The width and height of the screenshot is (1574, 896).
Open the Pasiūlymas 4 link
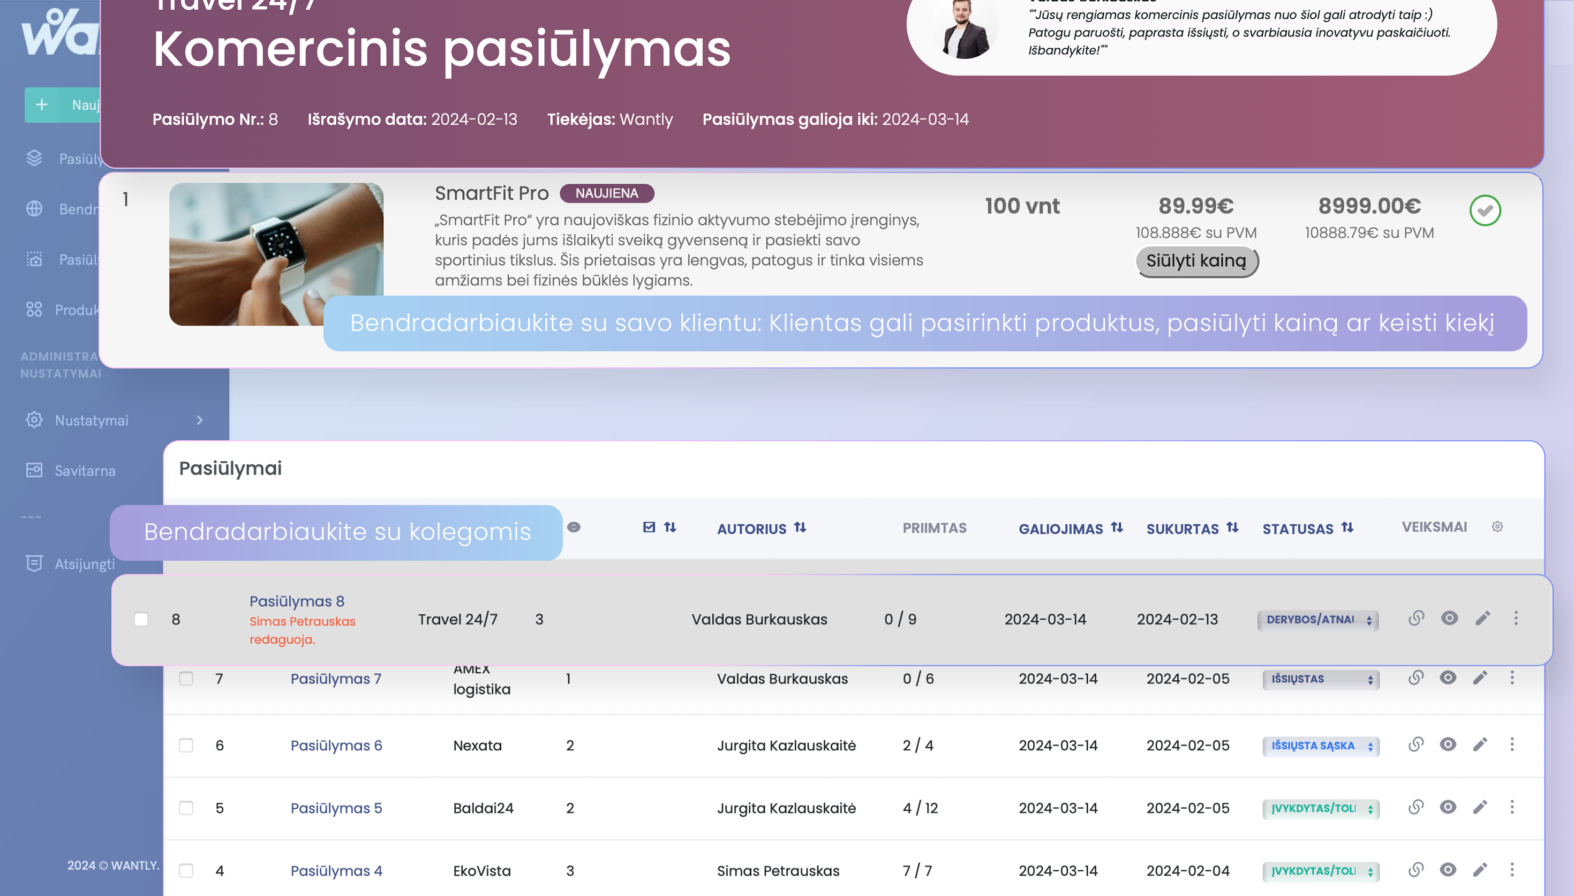click(336, 871)
